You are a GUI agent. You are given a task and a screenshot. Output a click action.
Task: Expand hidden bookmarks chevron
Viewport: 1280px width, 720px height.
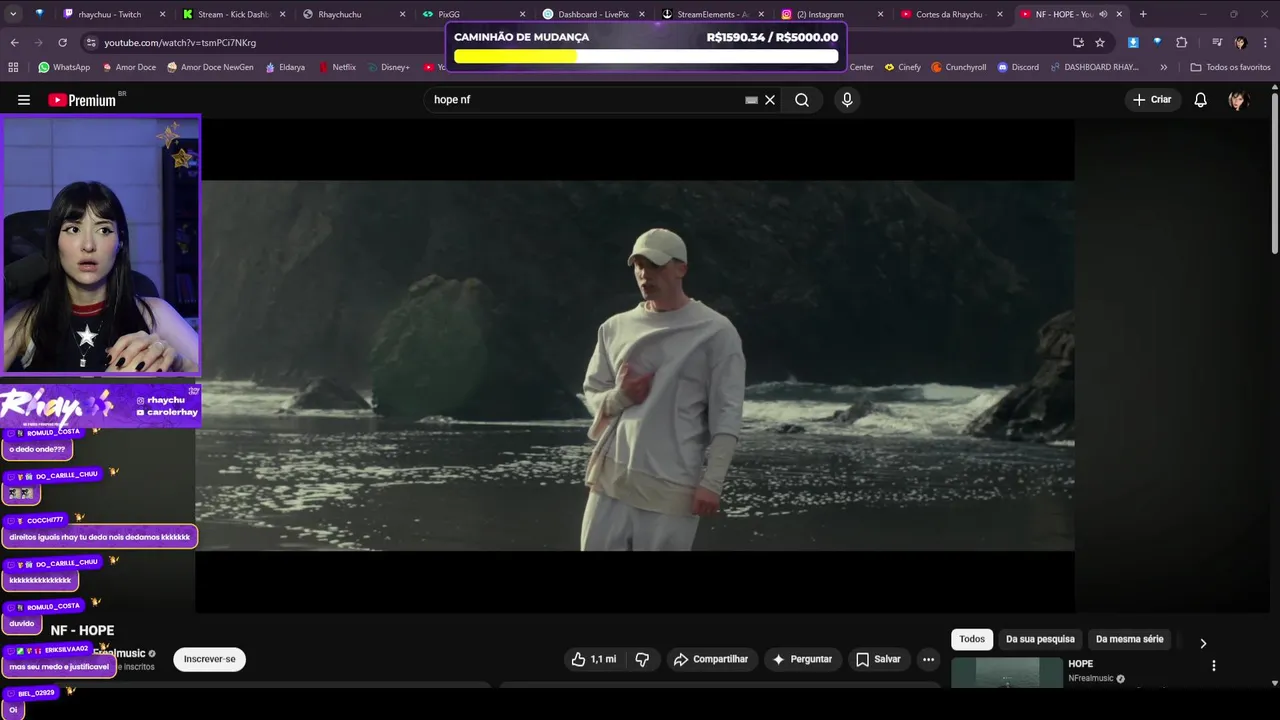1163,67
